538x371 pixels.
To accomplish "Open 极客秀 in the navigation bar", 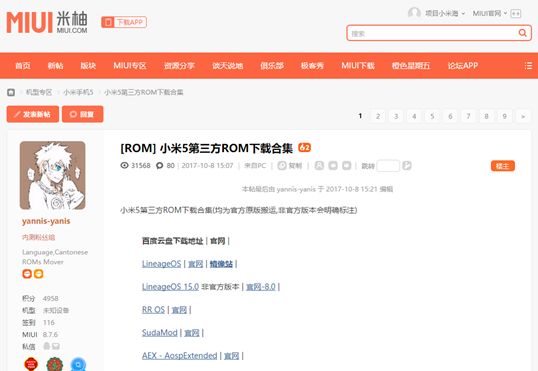I will (x=312, y=66).
